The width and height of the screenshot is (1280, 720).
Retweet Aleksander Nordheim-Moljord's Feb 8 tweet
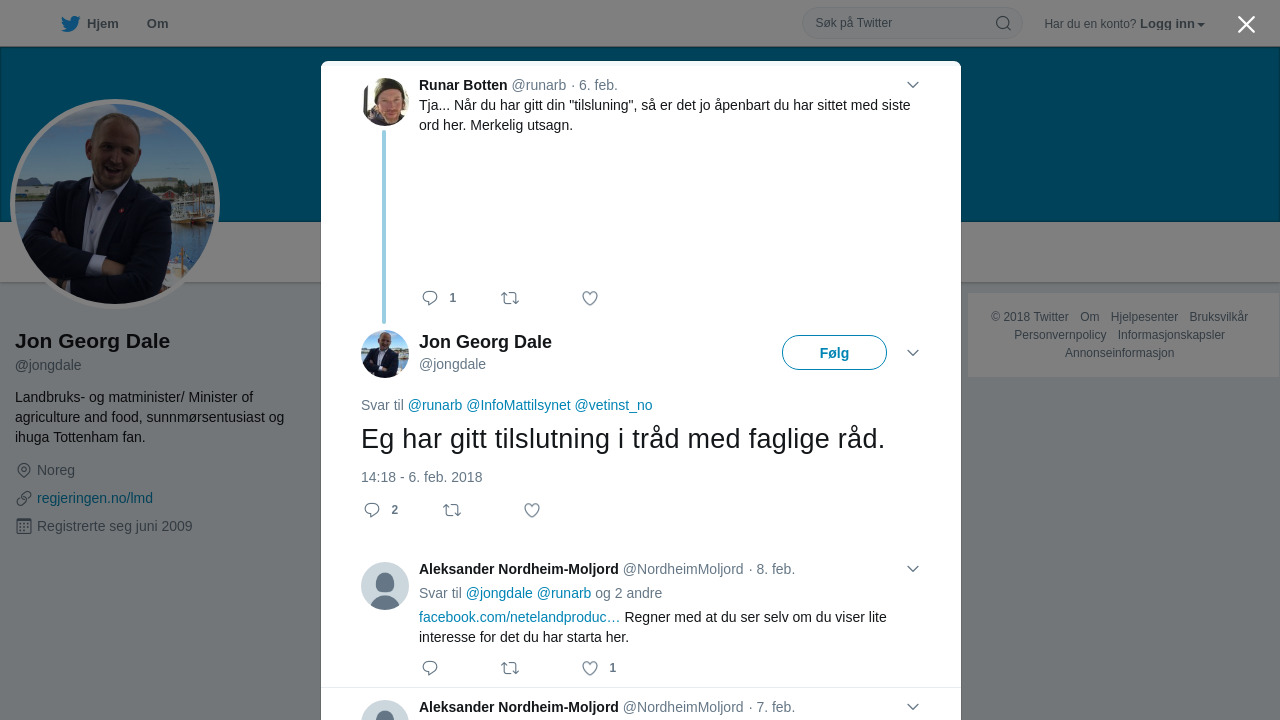tap(510, 668)
